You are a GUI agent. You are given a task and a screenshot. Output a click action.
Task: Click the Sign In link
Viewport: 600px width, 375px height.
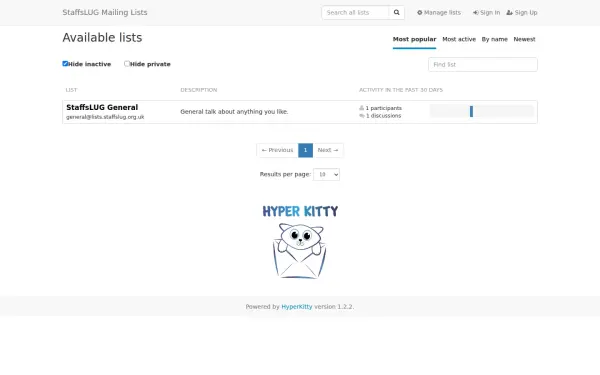486,13
